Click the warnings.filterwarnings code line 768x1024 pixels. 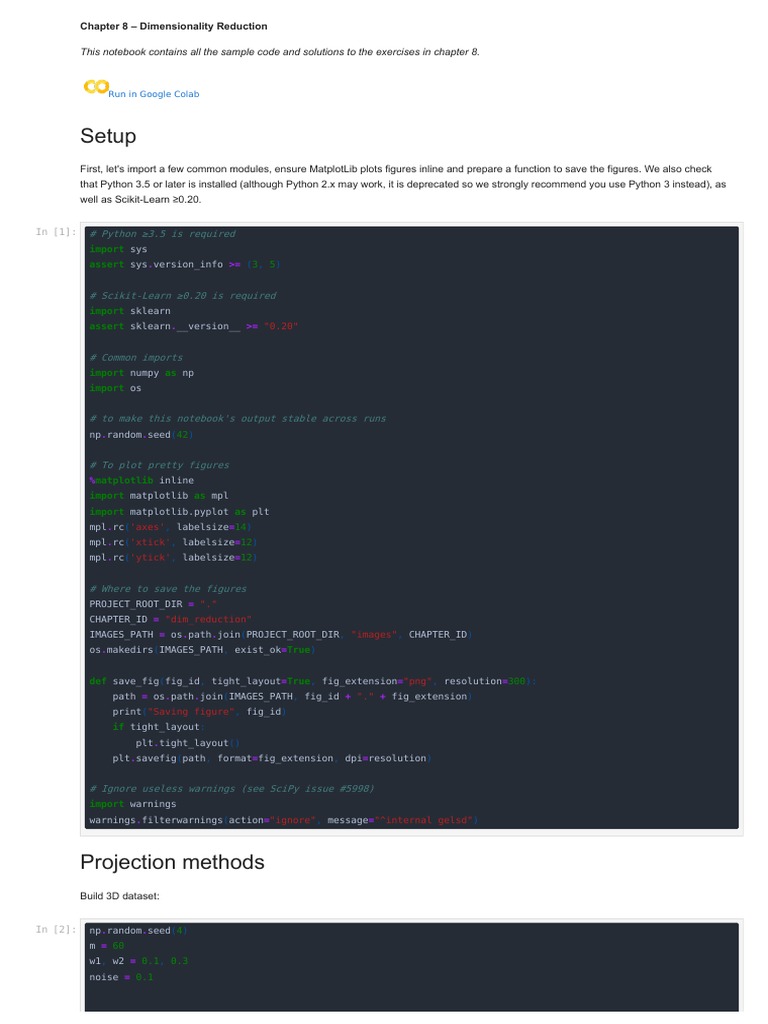click(x=284, y=820)
